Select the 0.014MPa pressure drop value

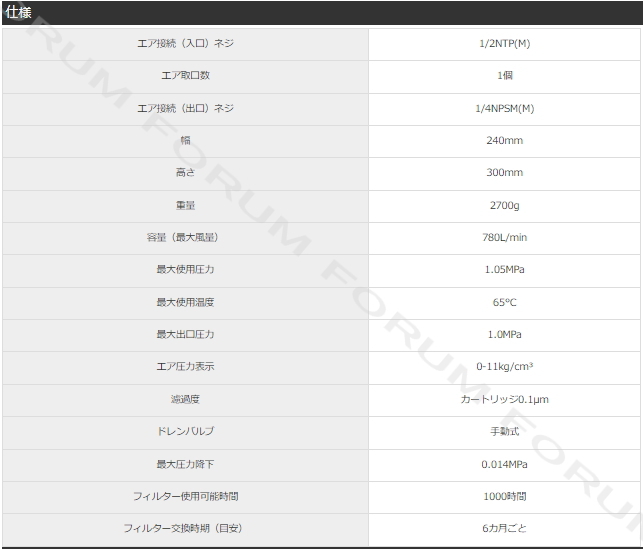[x=505, y=465]
